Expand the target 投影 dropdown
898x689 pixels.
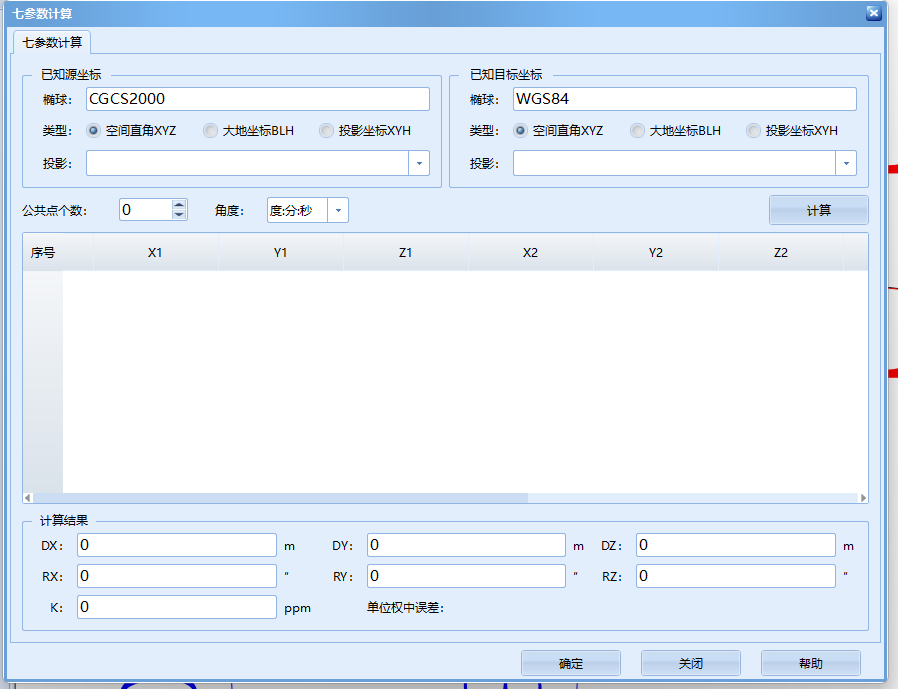click(x=846, y=163)
